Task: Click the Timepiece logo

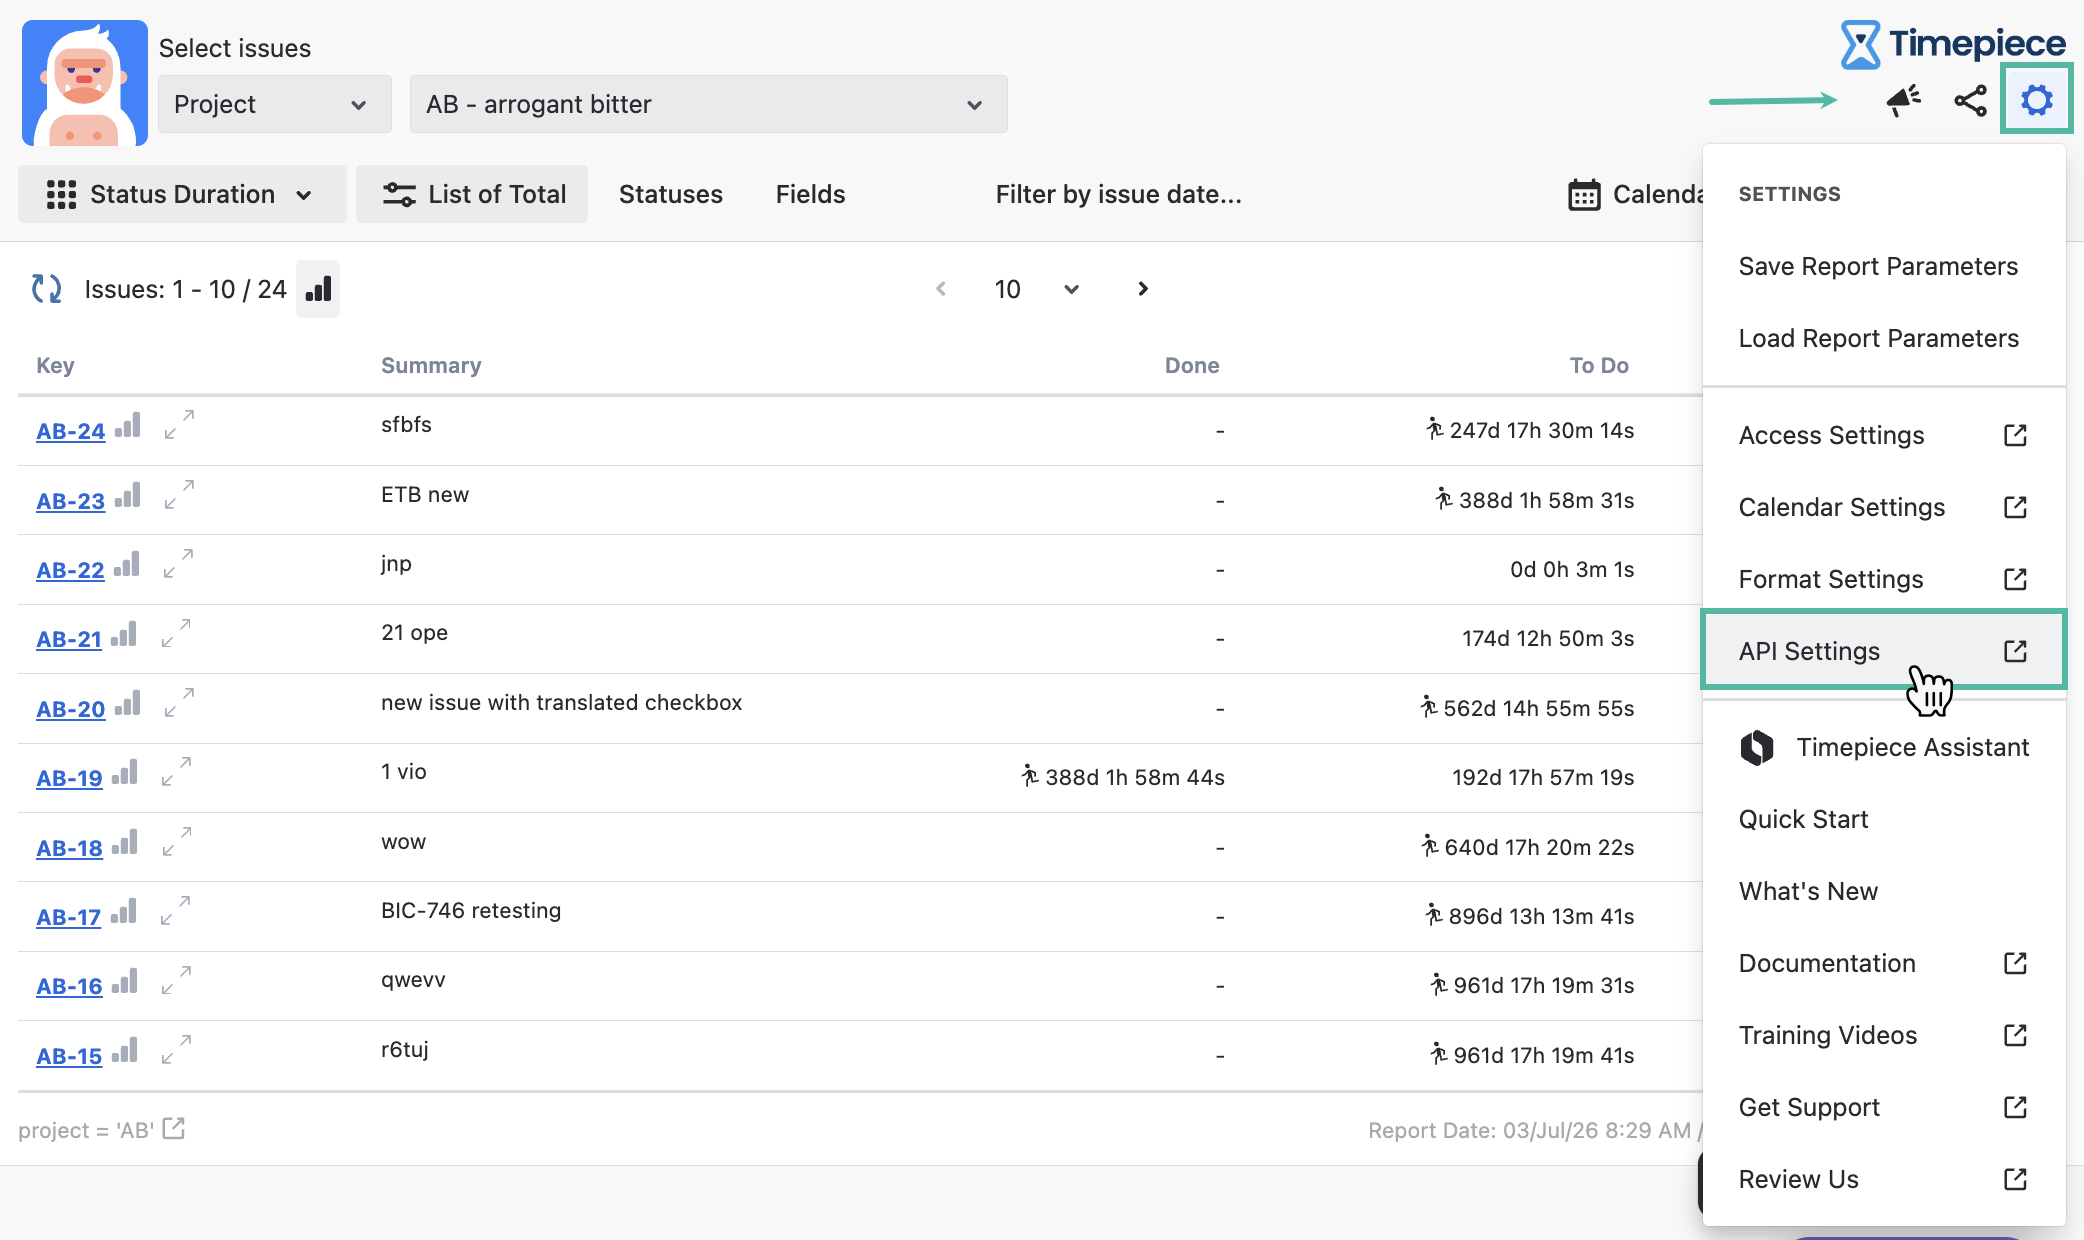Action: point(1953,44)
